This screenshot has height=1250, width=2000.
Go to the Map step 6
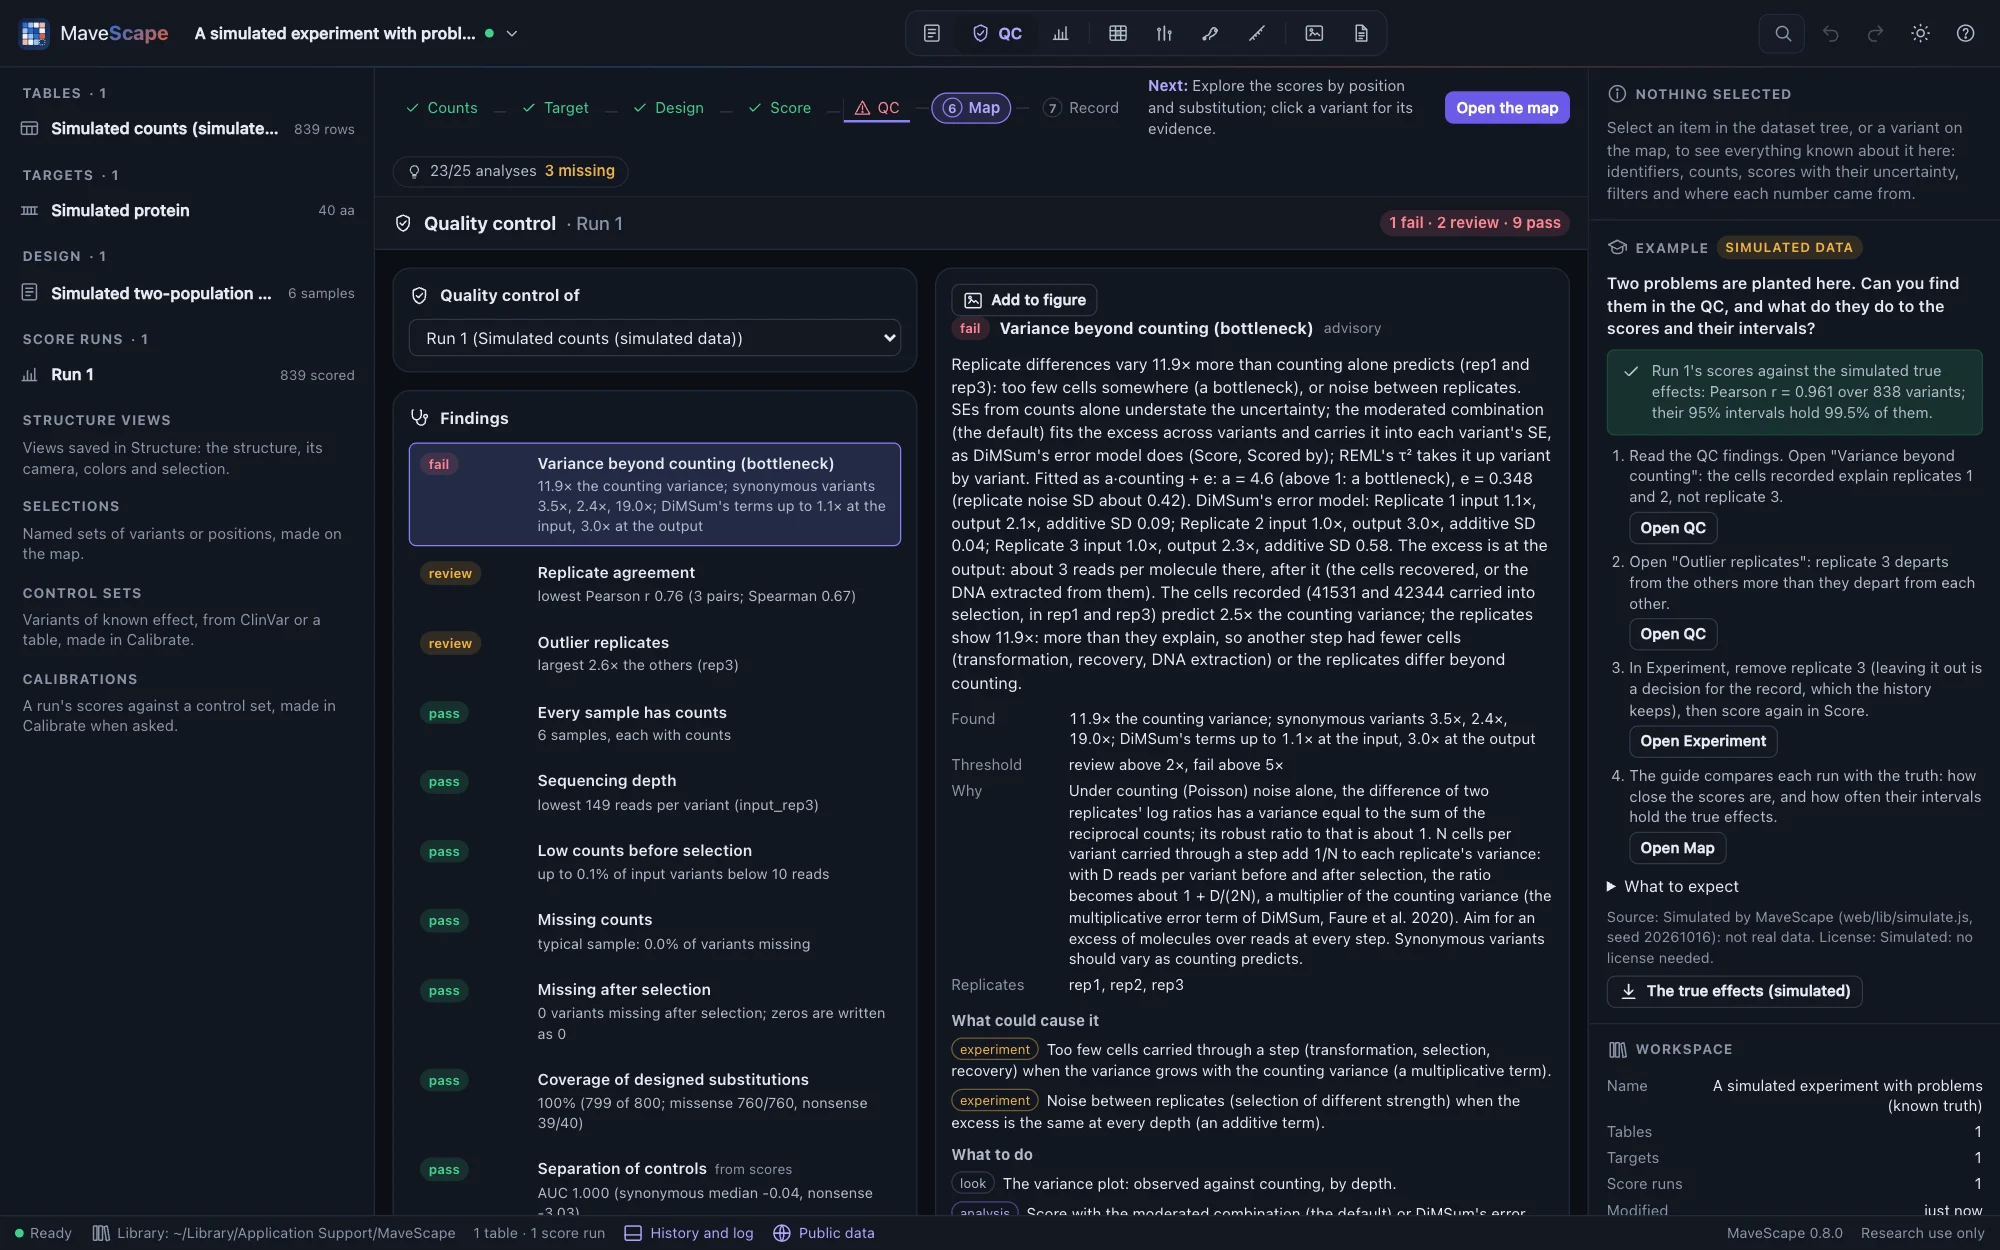click(x=971, y=108)
